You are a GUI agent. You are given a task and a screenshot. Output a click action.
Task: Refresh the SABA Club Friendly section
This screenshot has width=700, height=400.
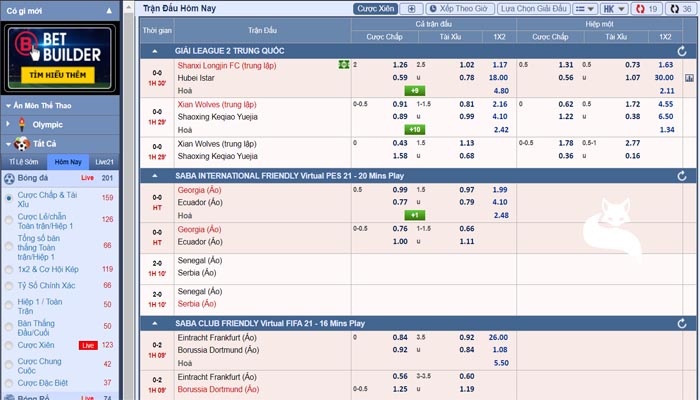coord(682,324)
